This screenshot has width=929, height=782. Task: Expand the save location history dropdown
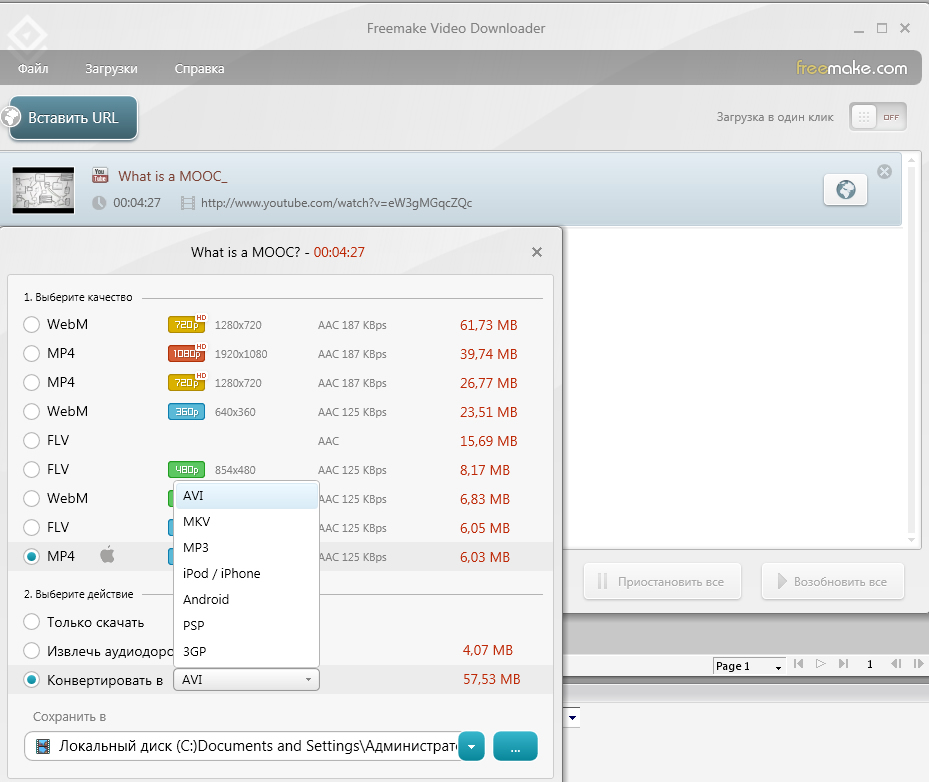472,746
